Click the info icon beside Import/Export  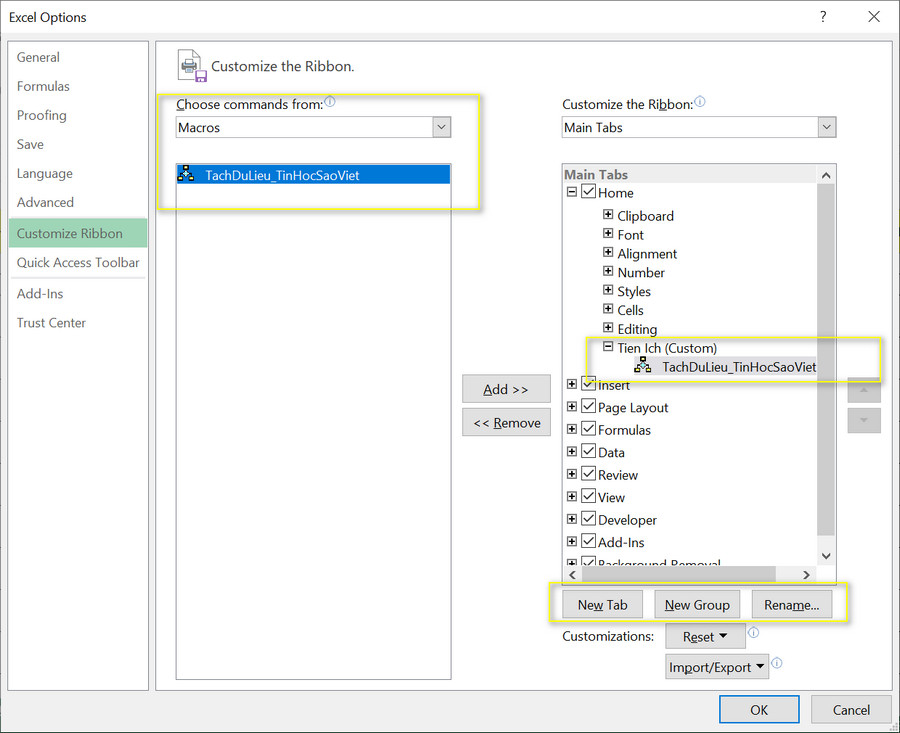click(777, 663)
